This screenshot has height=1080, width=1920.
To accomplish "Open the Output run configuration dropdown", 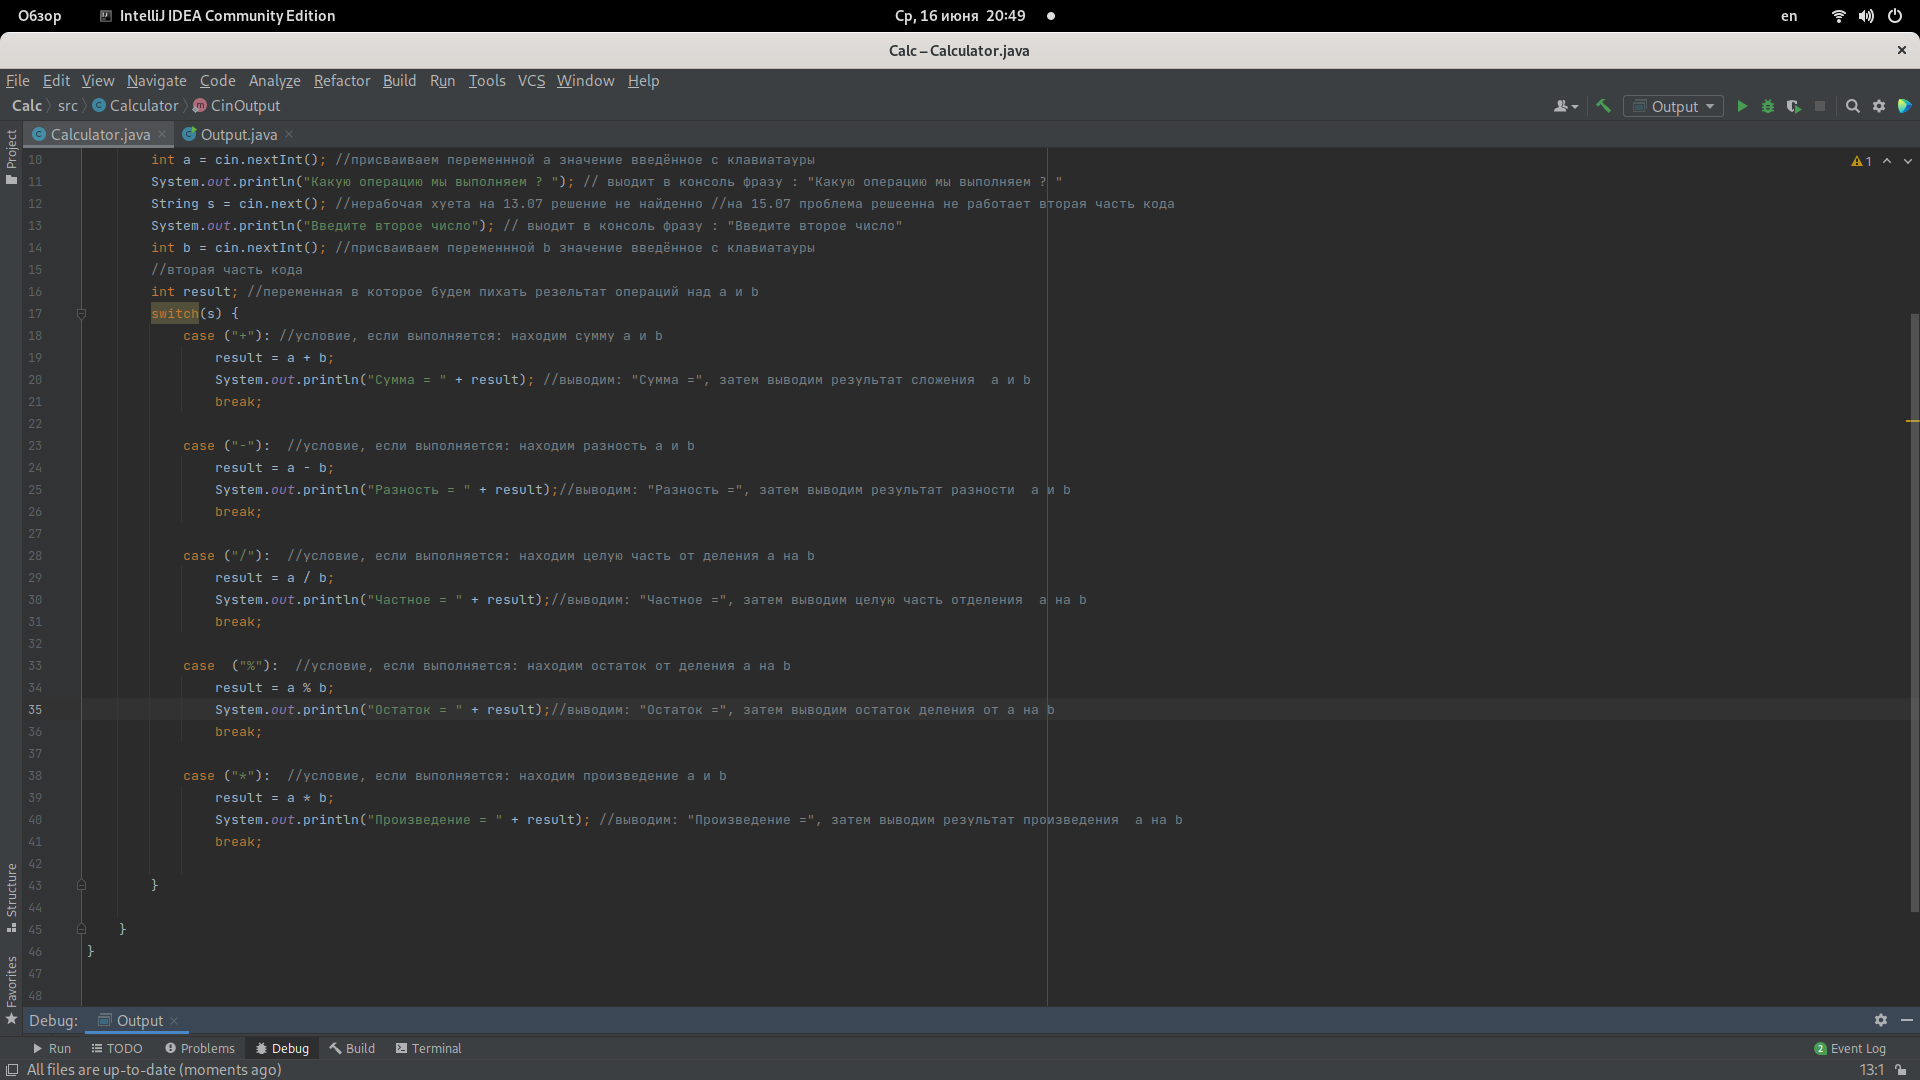I will pyautogui.click(x=1674, y=106).
